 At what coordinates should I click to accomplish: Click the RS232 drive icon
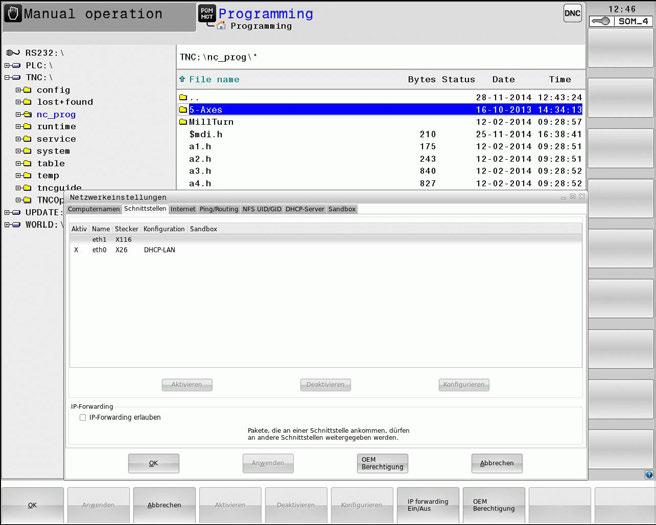pos(13,53)
